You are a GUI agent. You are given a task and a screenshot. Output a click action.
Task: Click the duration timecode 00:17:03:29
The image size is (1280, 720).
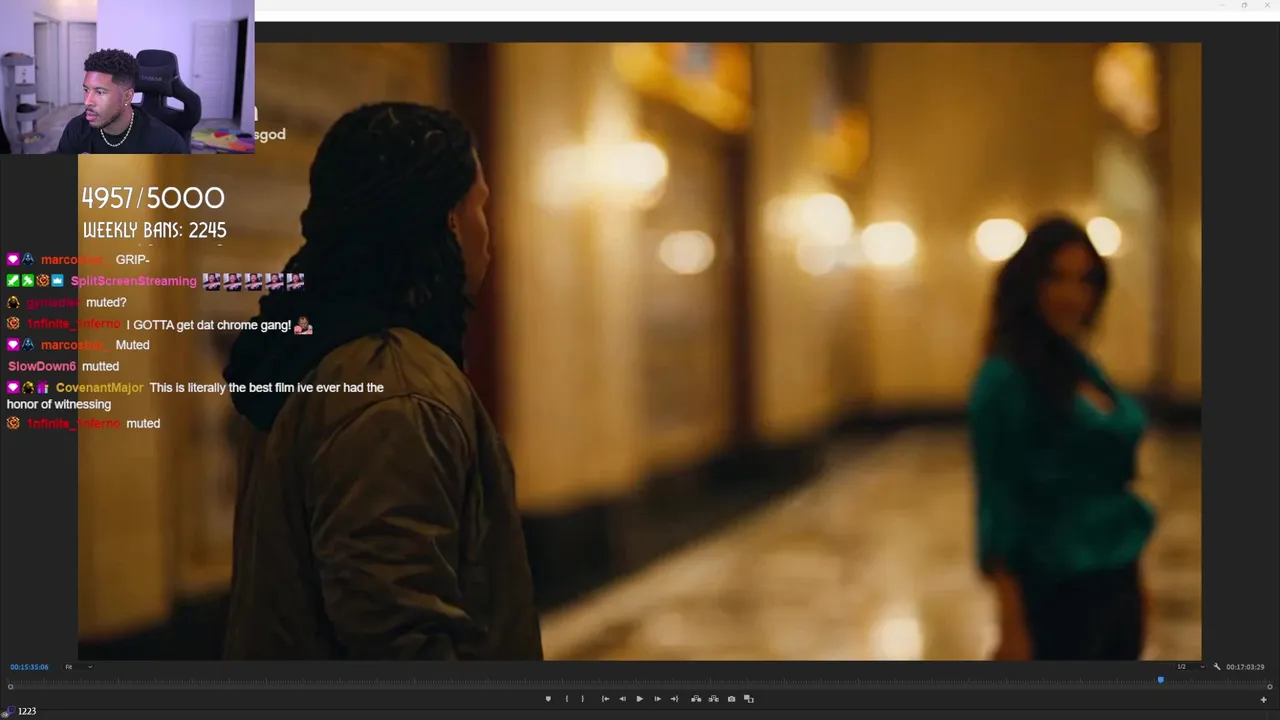point(1245,667)
